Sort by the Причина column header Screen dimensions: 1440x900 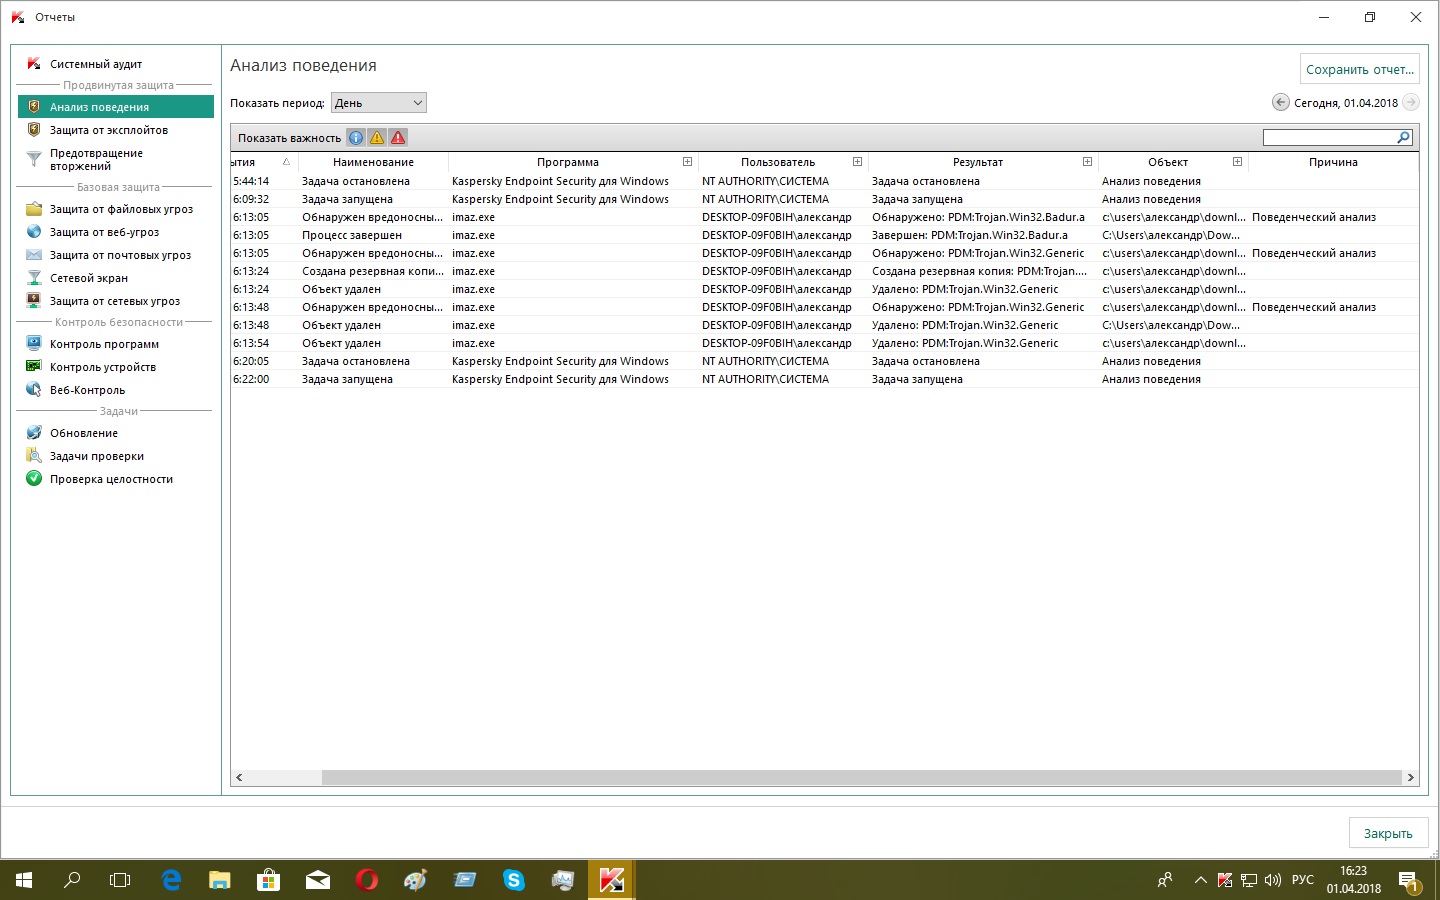[x=1333, y=162]
